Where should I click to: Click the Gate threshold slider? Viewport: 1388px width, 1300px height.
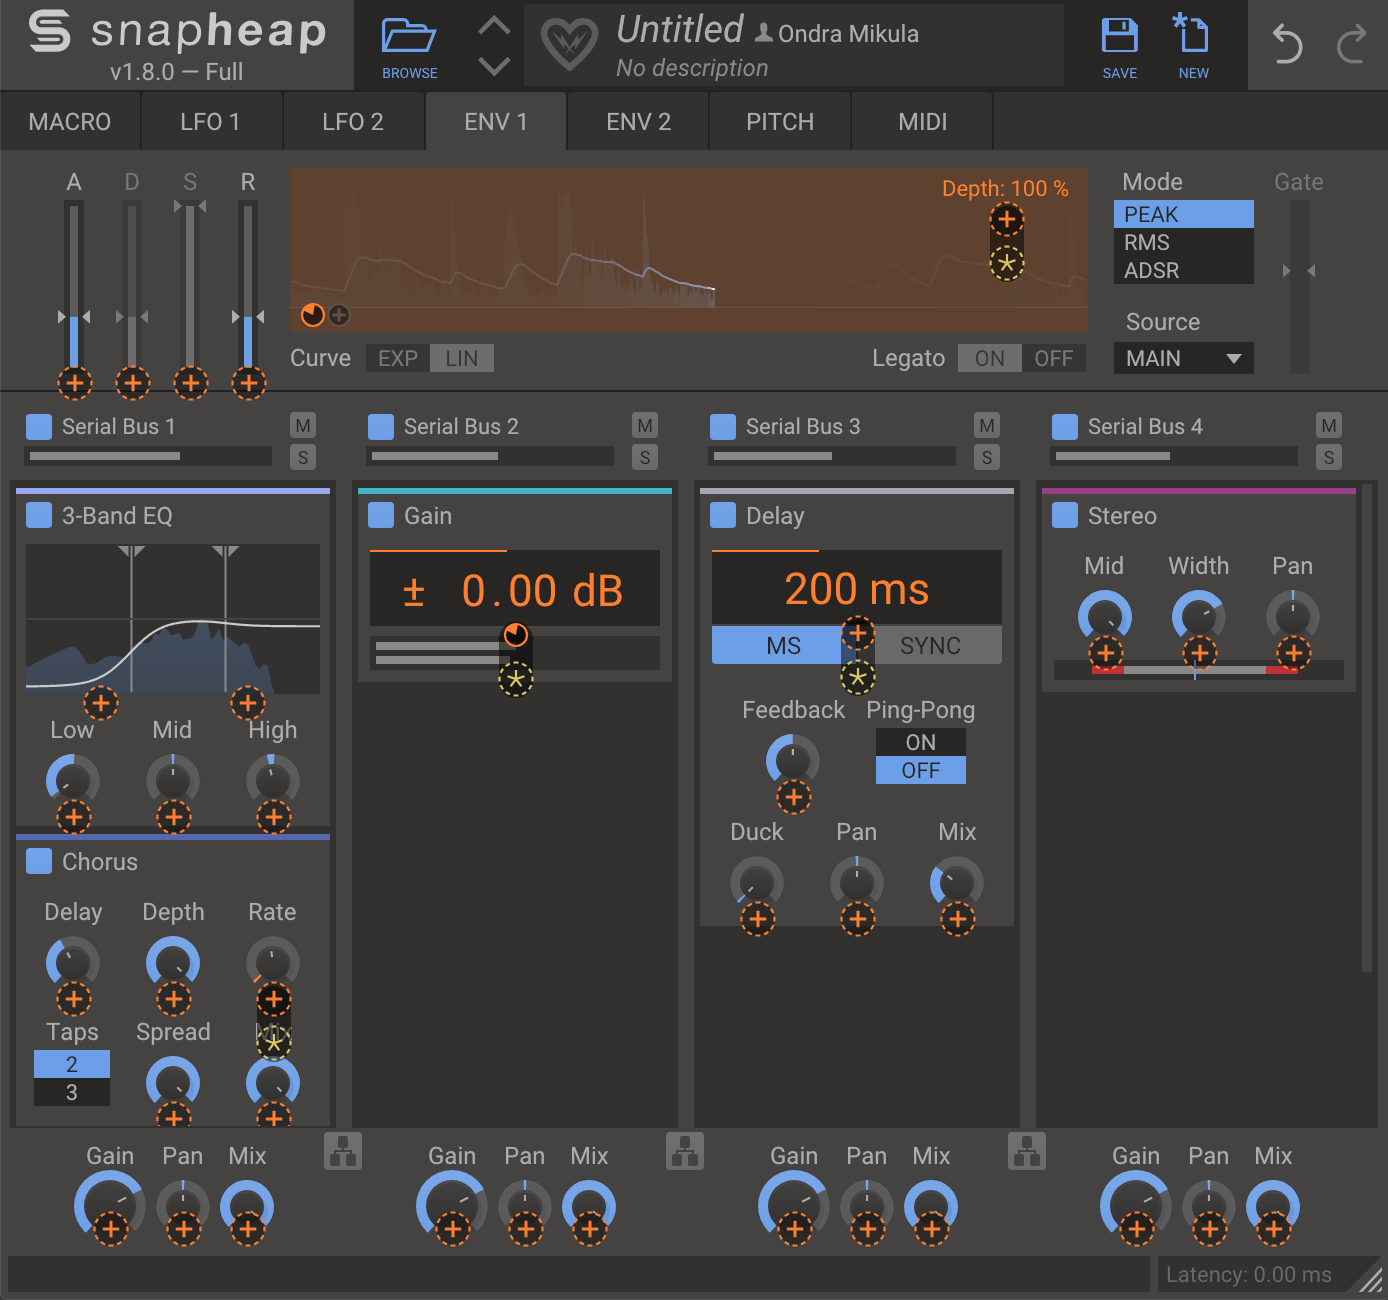tap(1299, 286)
